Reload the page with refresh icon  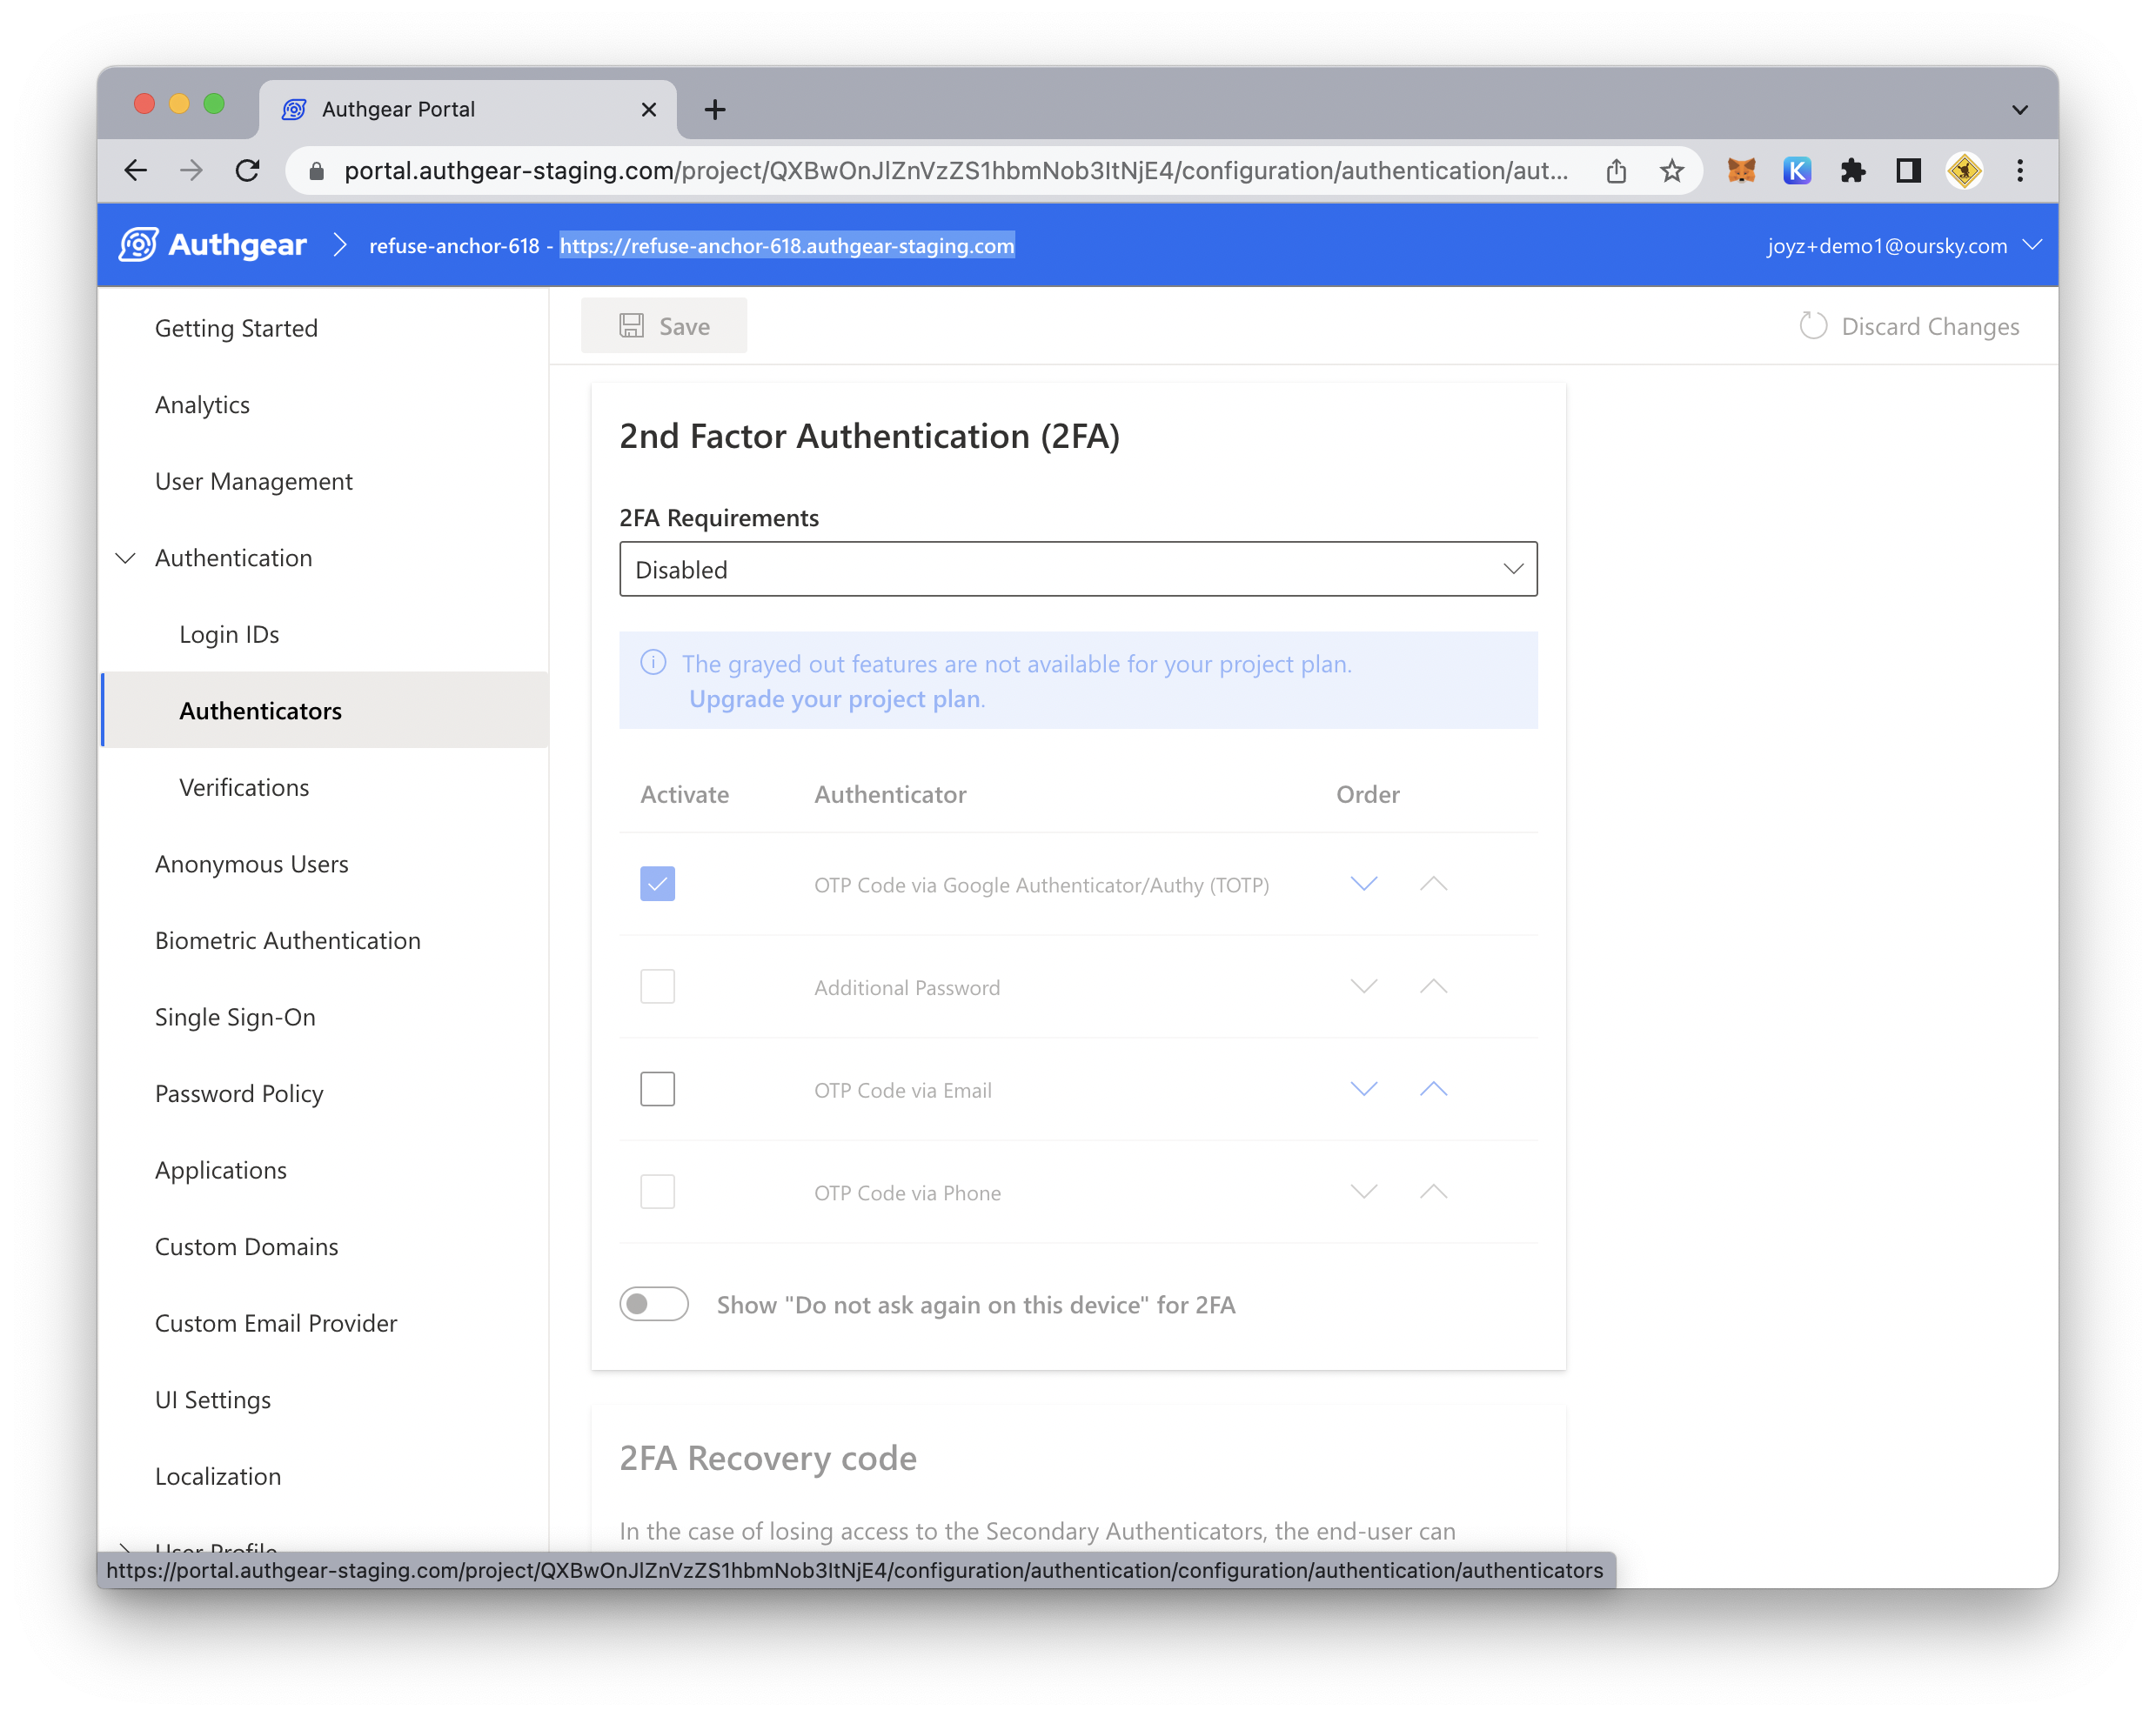pyautogui.click(x=248, y=171)
